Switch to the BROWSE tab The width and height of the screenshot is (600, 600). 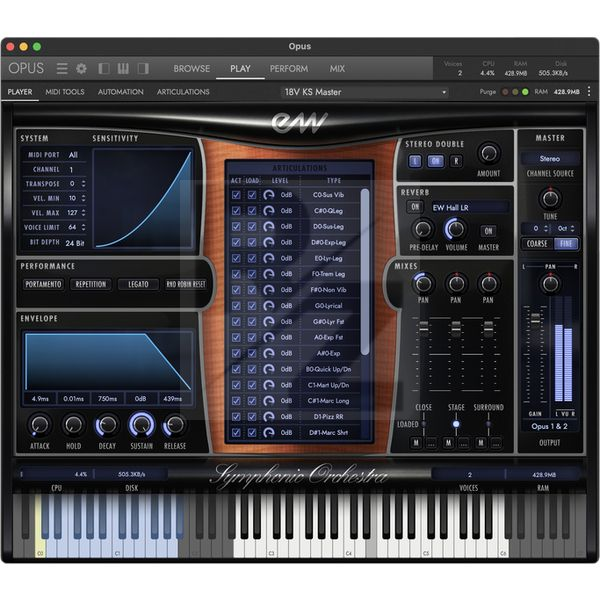click(x=191, y=69)
